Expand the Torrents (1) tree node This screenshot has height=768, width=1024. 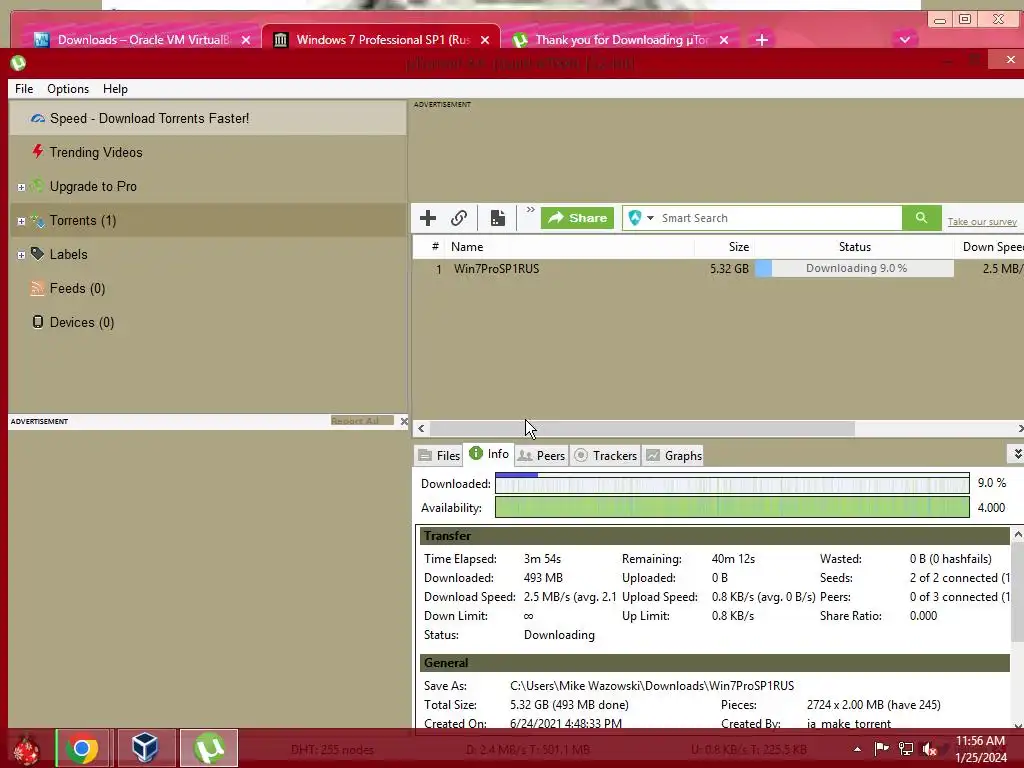click(21, 221)
